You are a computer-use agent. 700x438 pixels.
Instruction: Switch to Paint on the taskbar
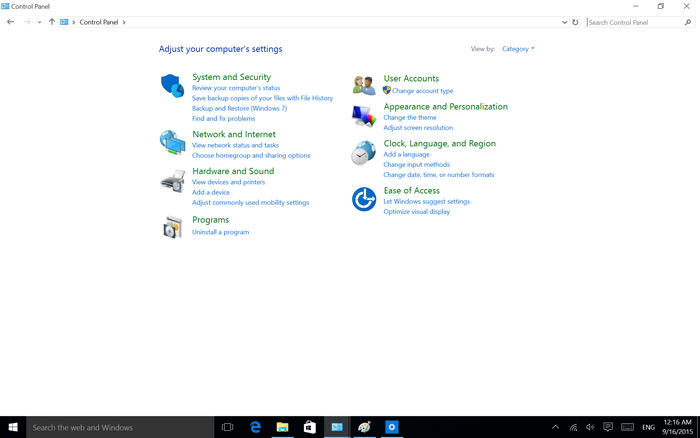pos(364,427)
